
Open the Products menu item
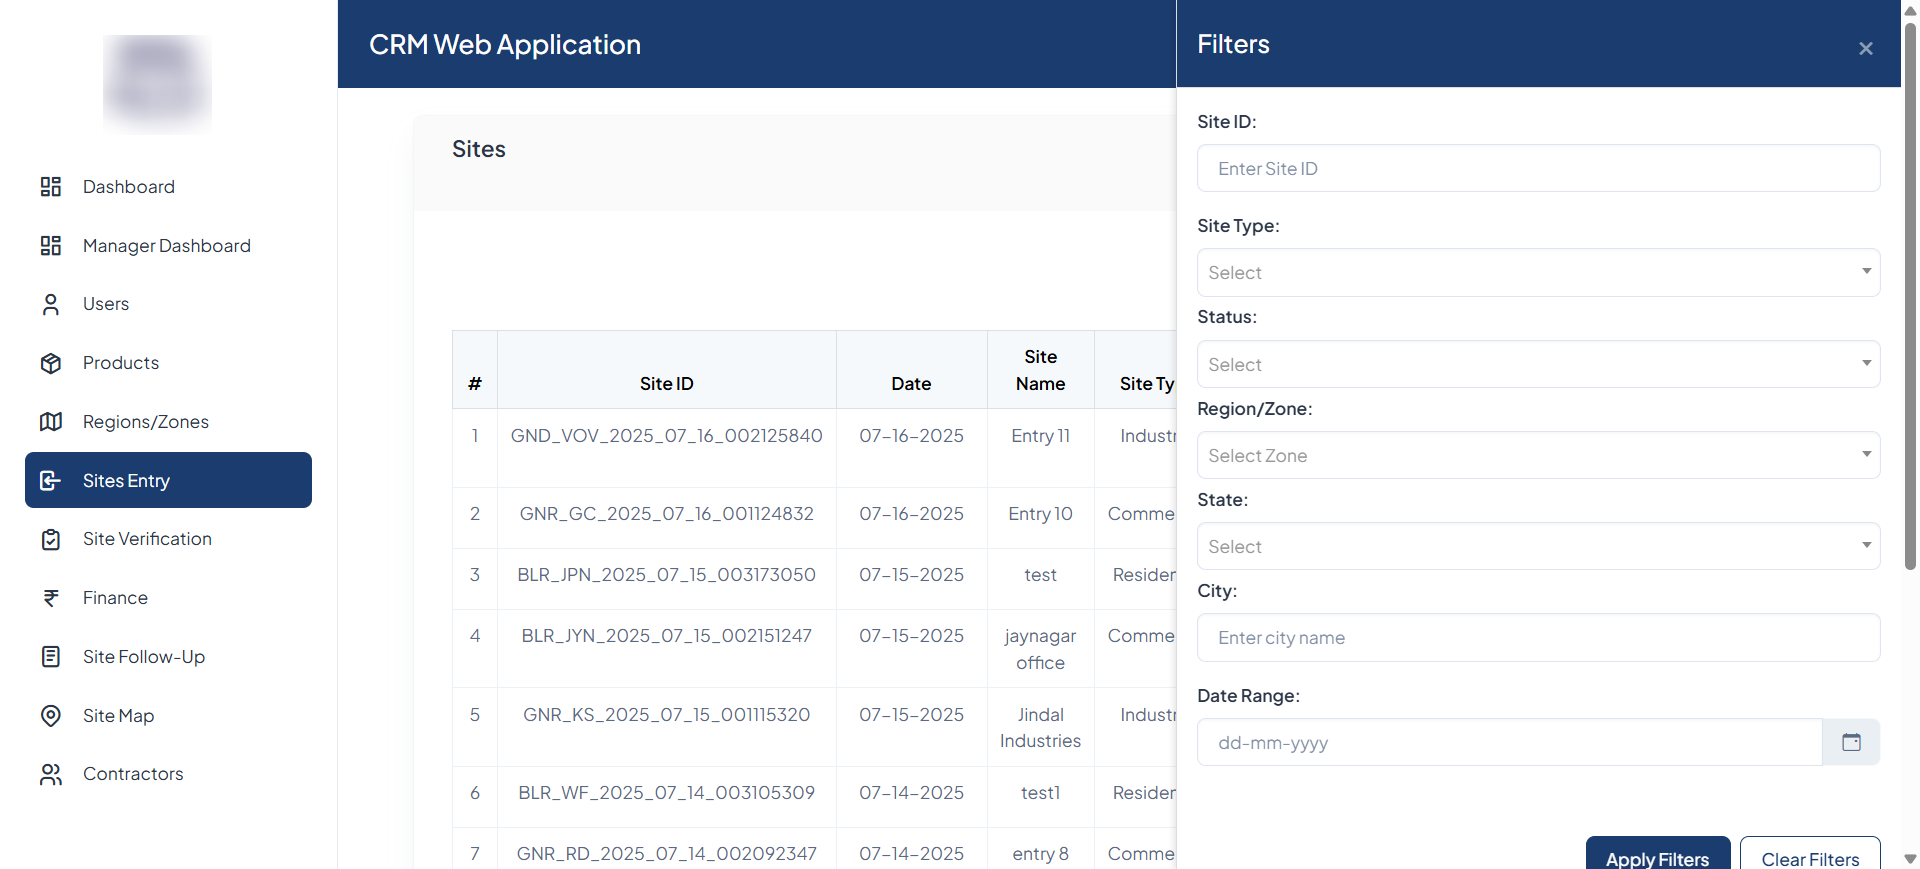(168, 363)
